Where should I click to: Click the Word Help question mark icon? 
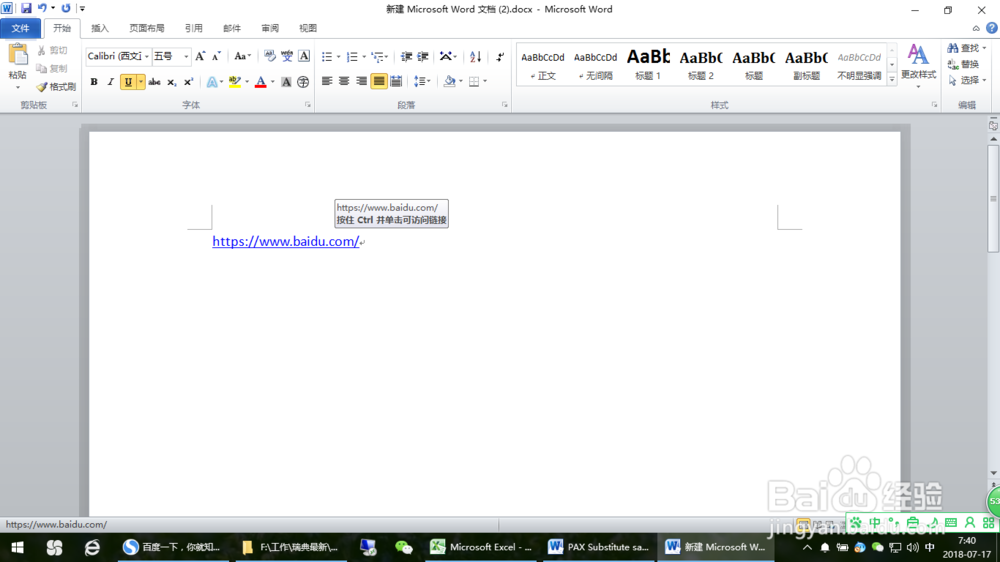tap(992, 28)
